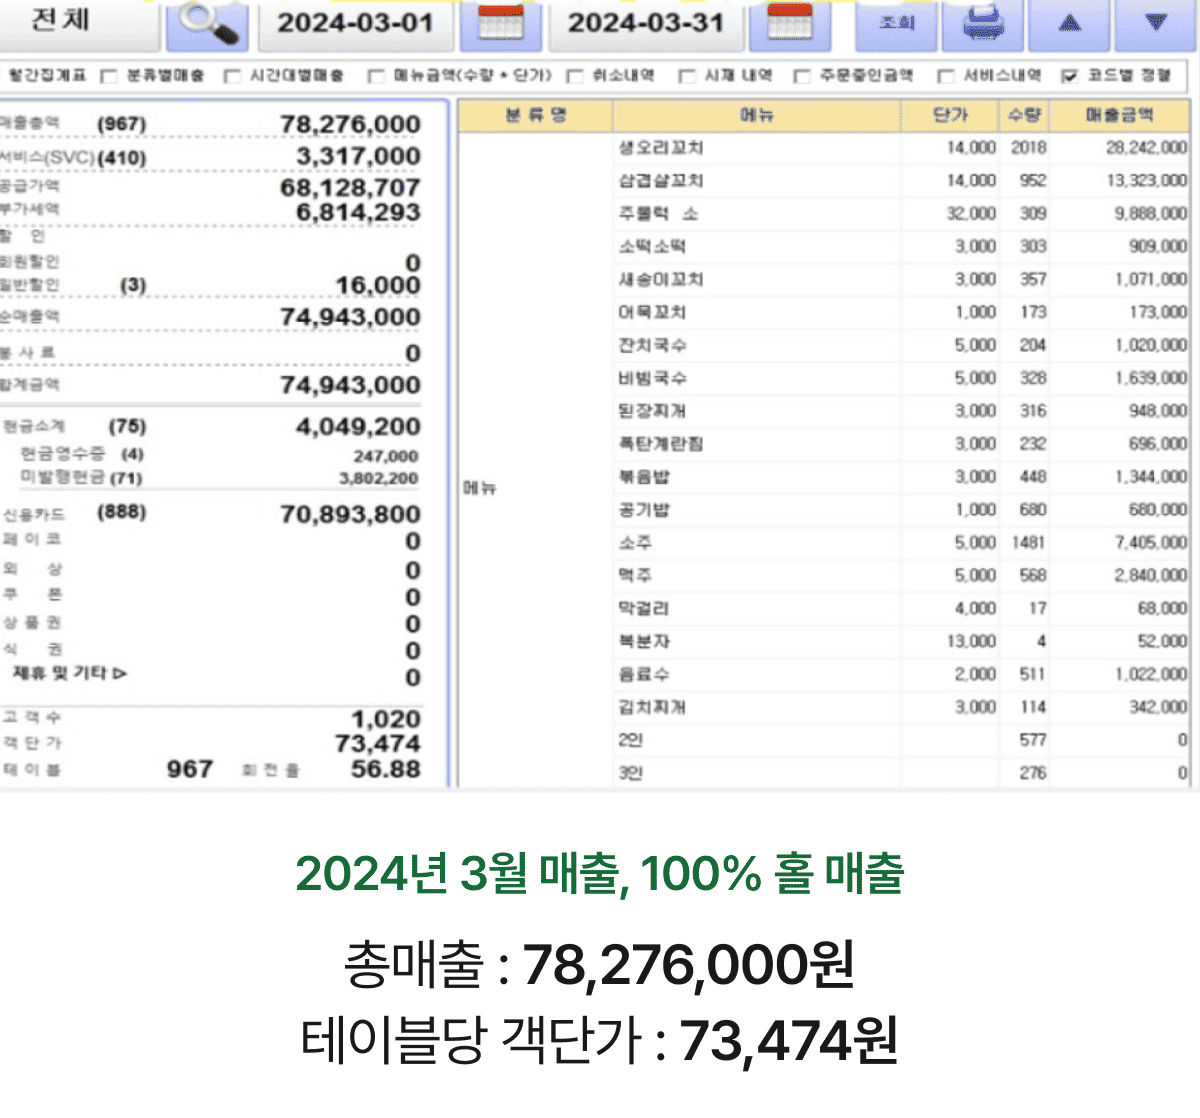Image resolution: width=1200 pixels, height=1118 pixels.
Task: Click the printer icon to print report
Action: (x=984, y=24)
